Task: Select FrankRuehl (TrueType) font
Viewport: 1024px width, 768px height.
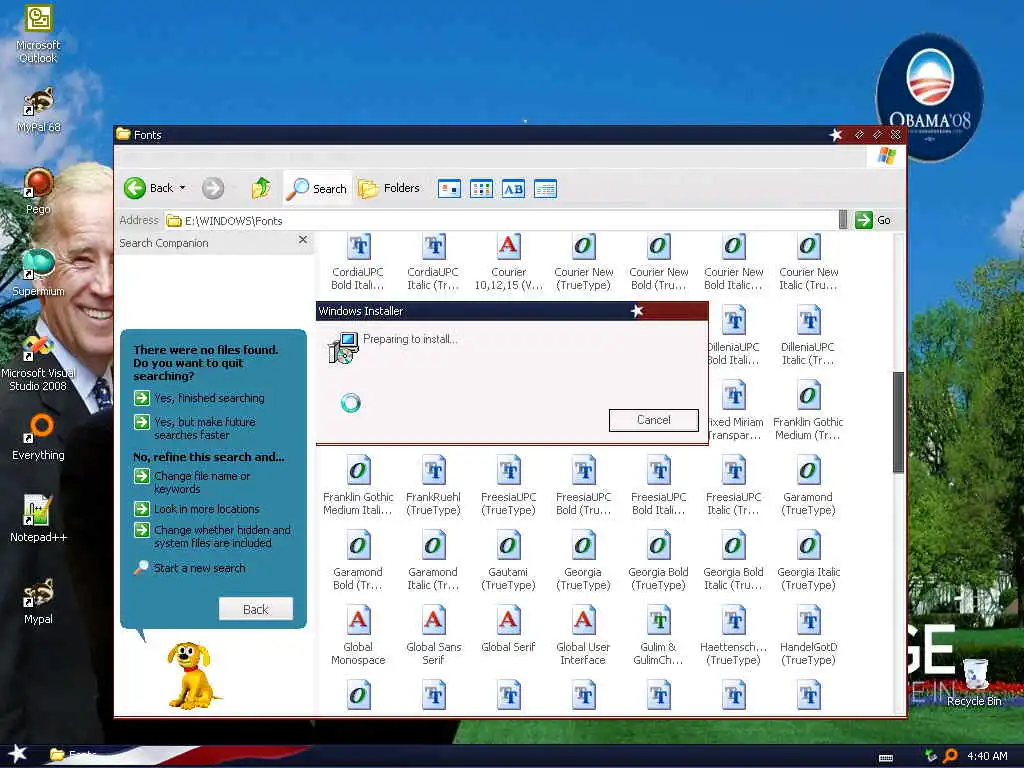Action: click(x=433, y=487)
